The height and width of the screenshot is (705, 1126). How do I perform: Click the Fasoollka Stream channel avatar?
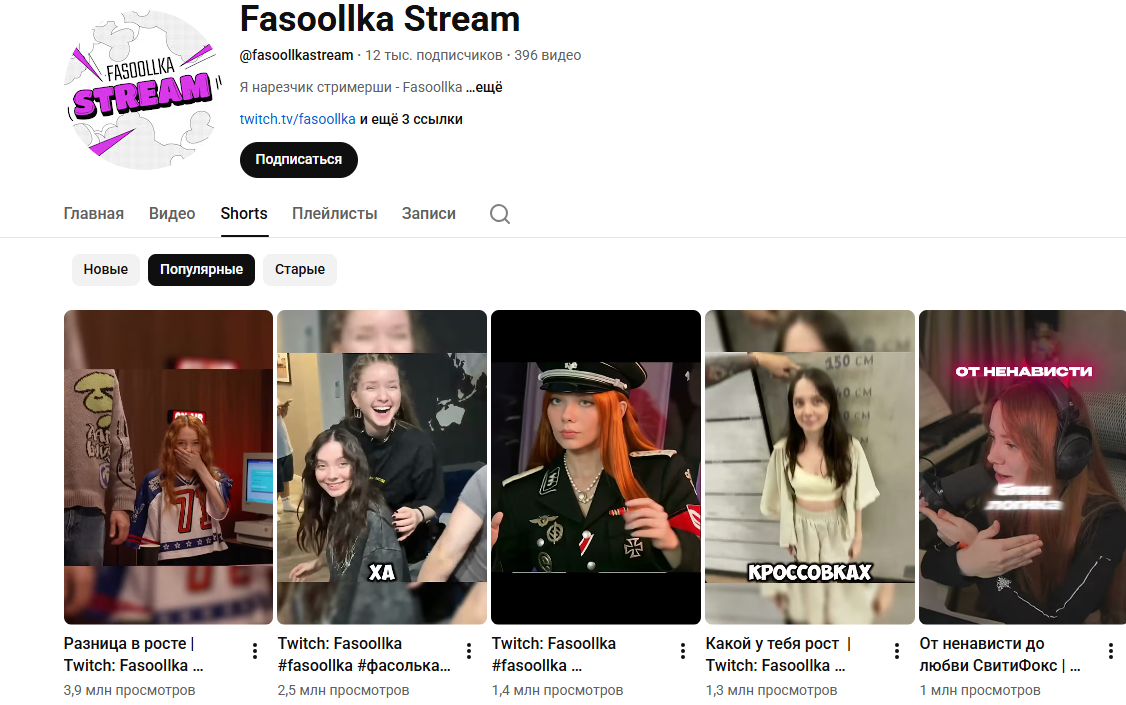[x=143, y=90]
